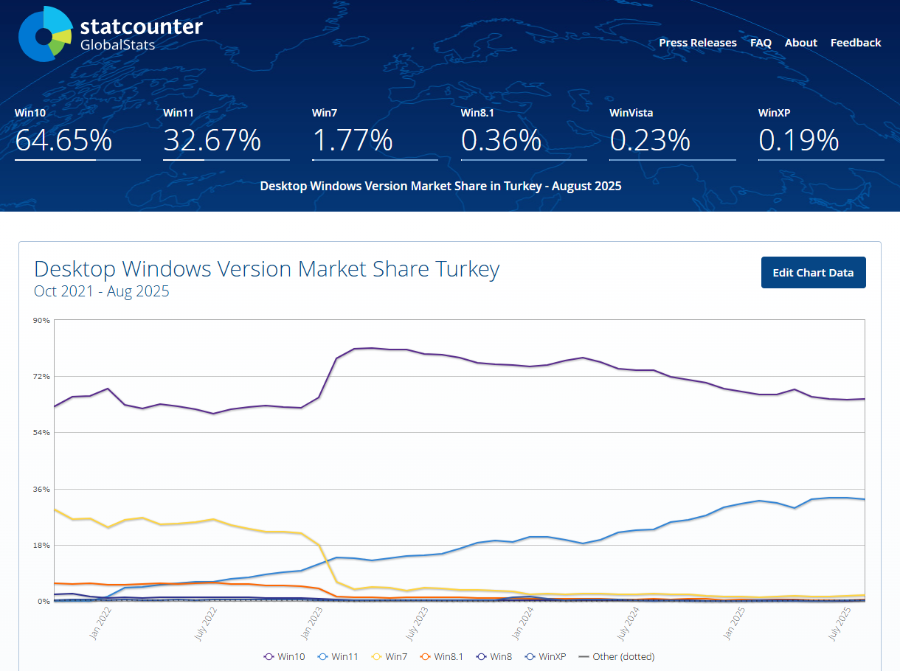Screen dimensions: 900x671
Task: Click the Jan 2025 axis label
Action: tap(734, 623)
